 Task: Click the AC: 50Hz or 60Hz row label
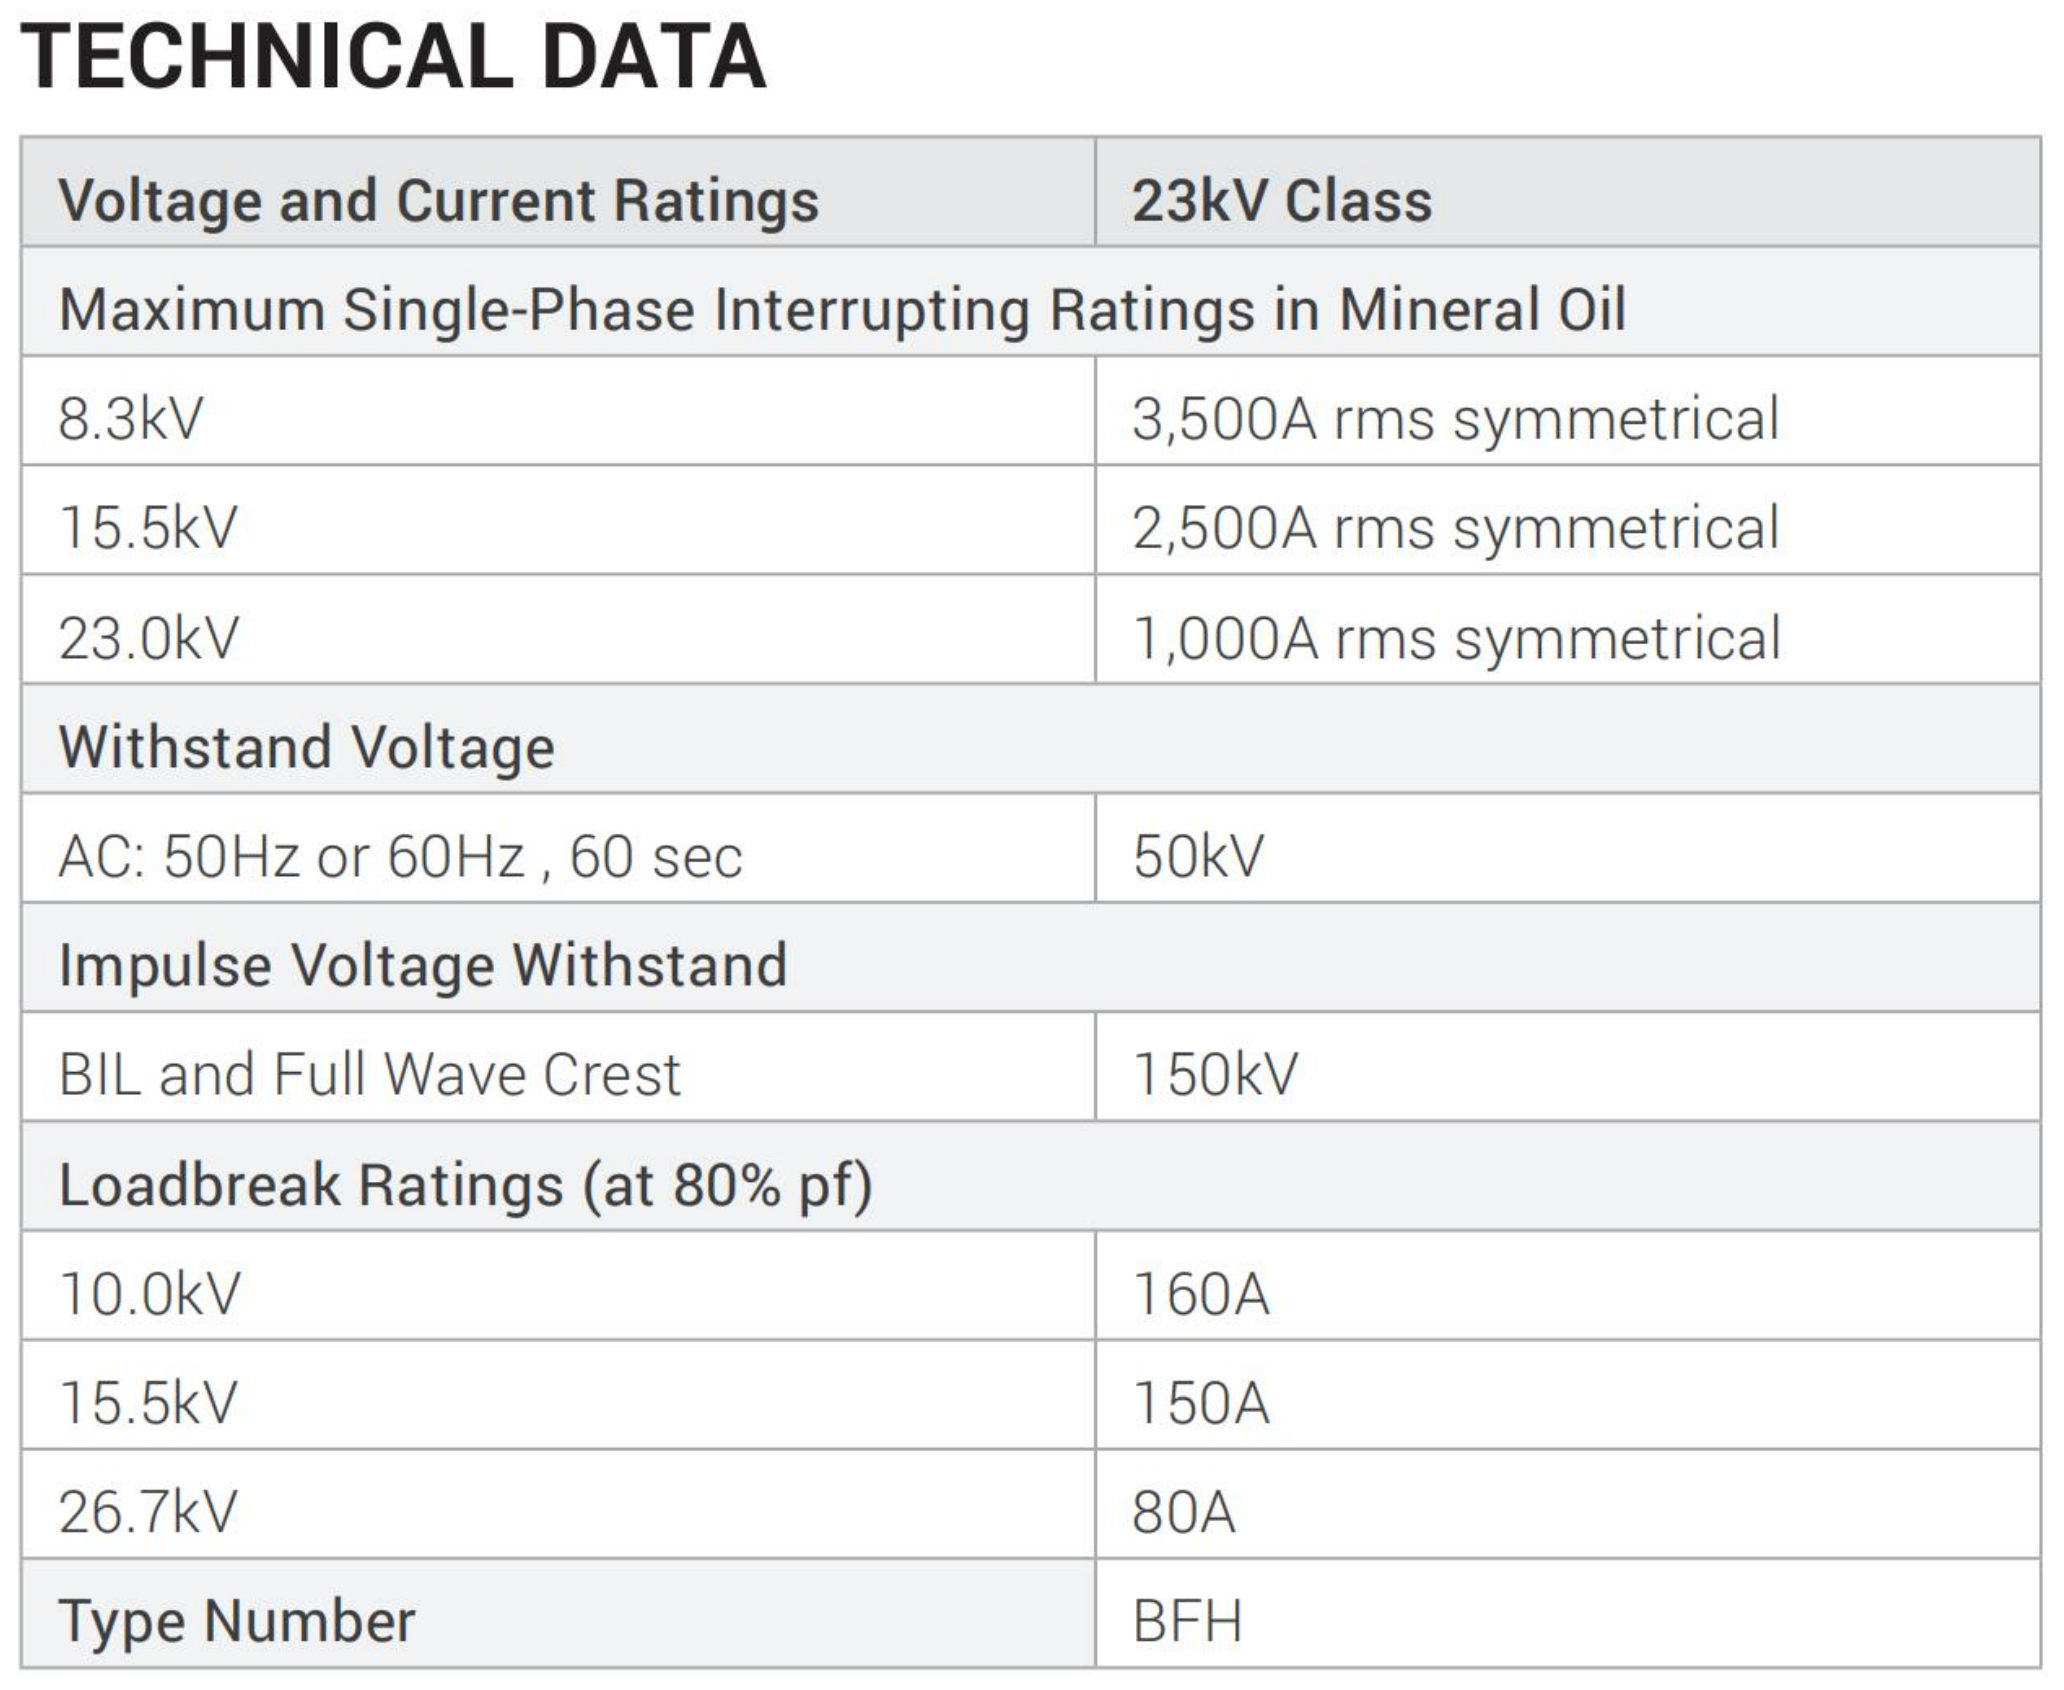pos(400,857)
